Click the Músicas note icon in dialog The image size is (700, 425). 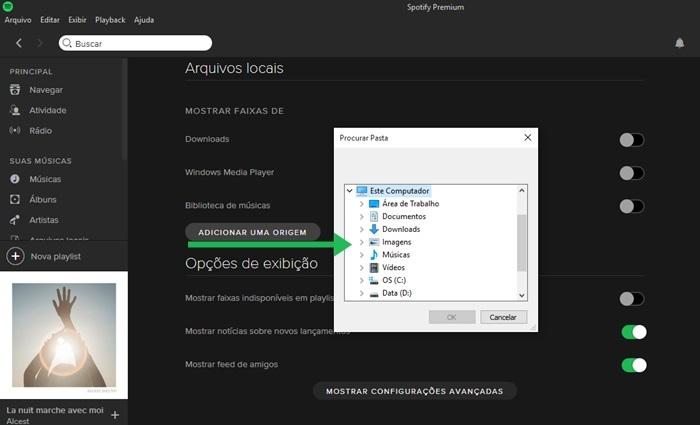coord(374,255)
